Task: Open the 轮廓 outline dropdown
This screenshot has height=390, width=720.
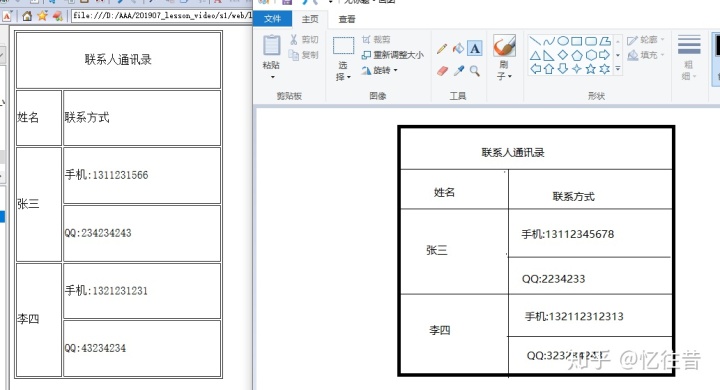Action: (x=646, y=40)
